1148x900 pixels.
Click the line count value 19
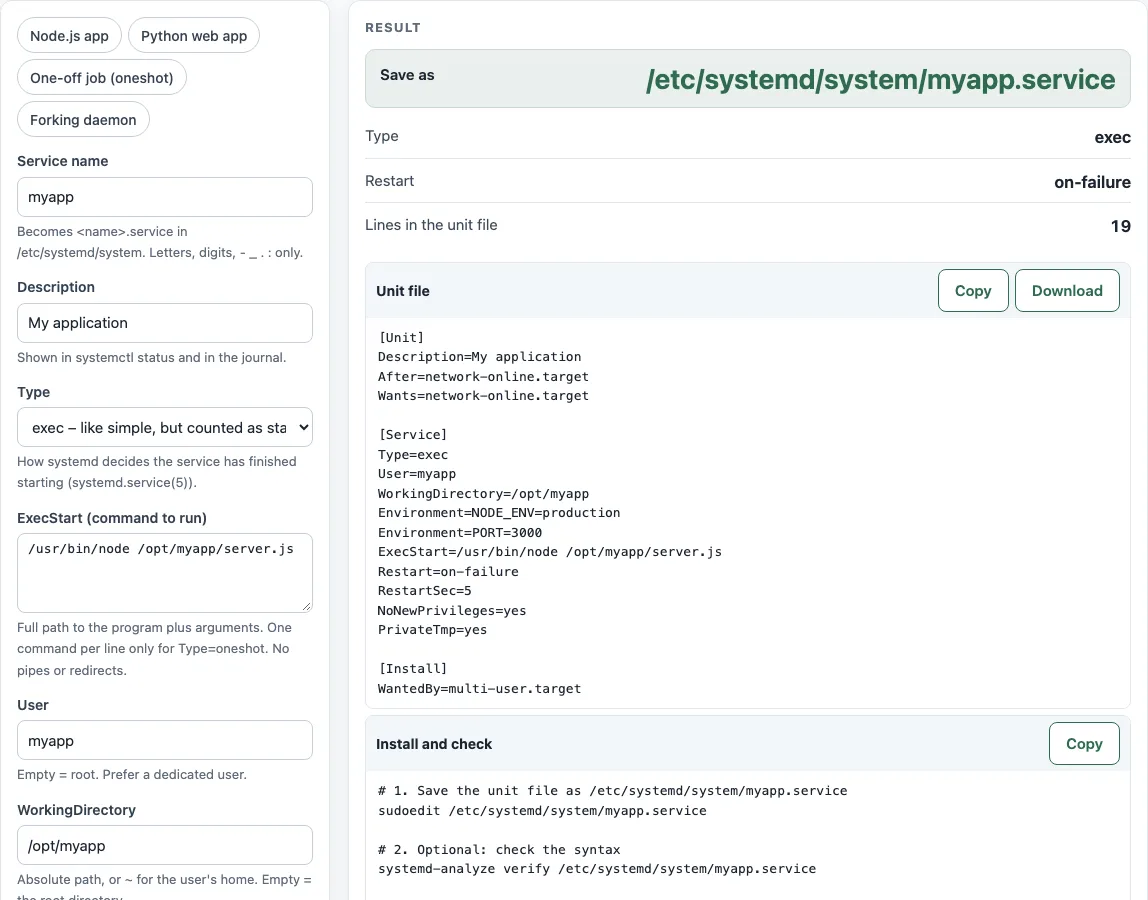pyautogui.click(x=1120, y=226)
